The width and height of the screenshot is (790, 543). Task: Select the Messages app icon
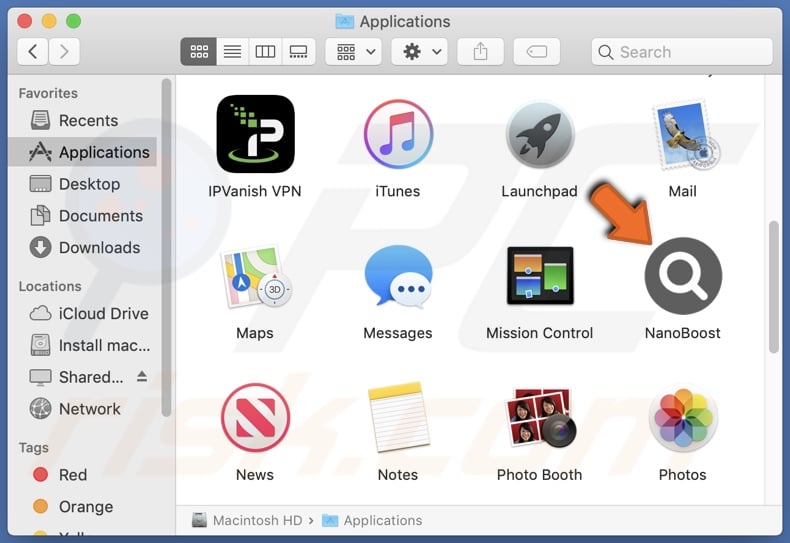pos(398,277)
